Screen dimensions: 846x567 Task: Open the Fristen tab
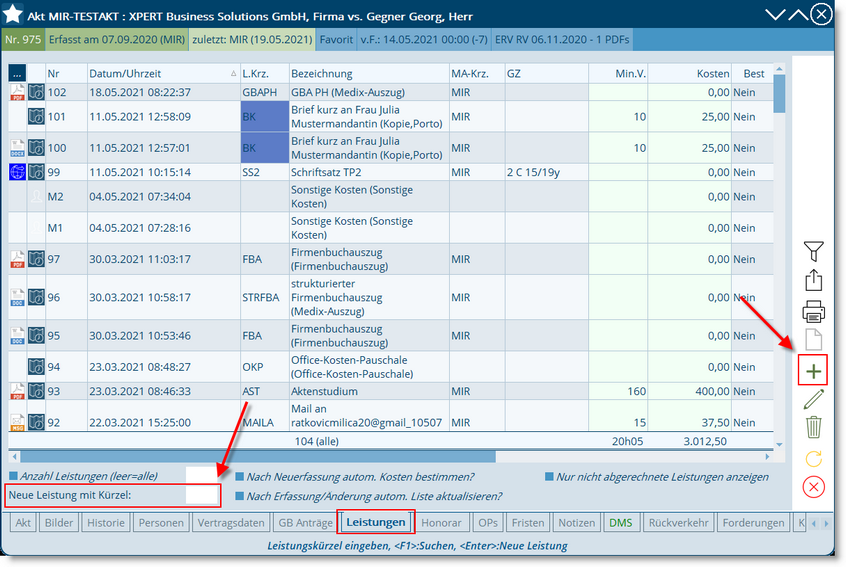coord(528,523)
